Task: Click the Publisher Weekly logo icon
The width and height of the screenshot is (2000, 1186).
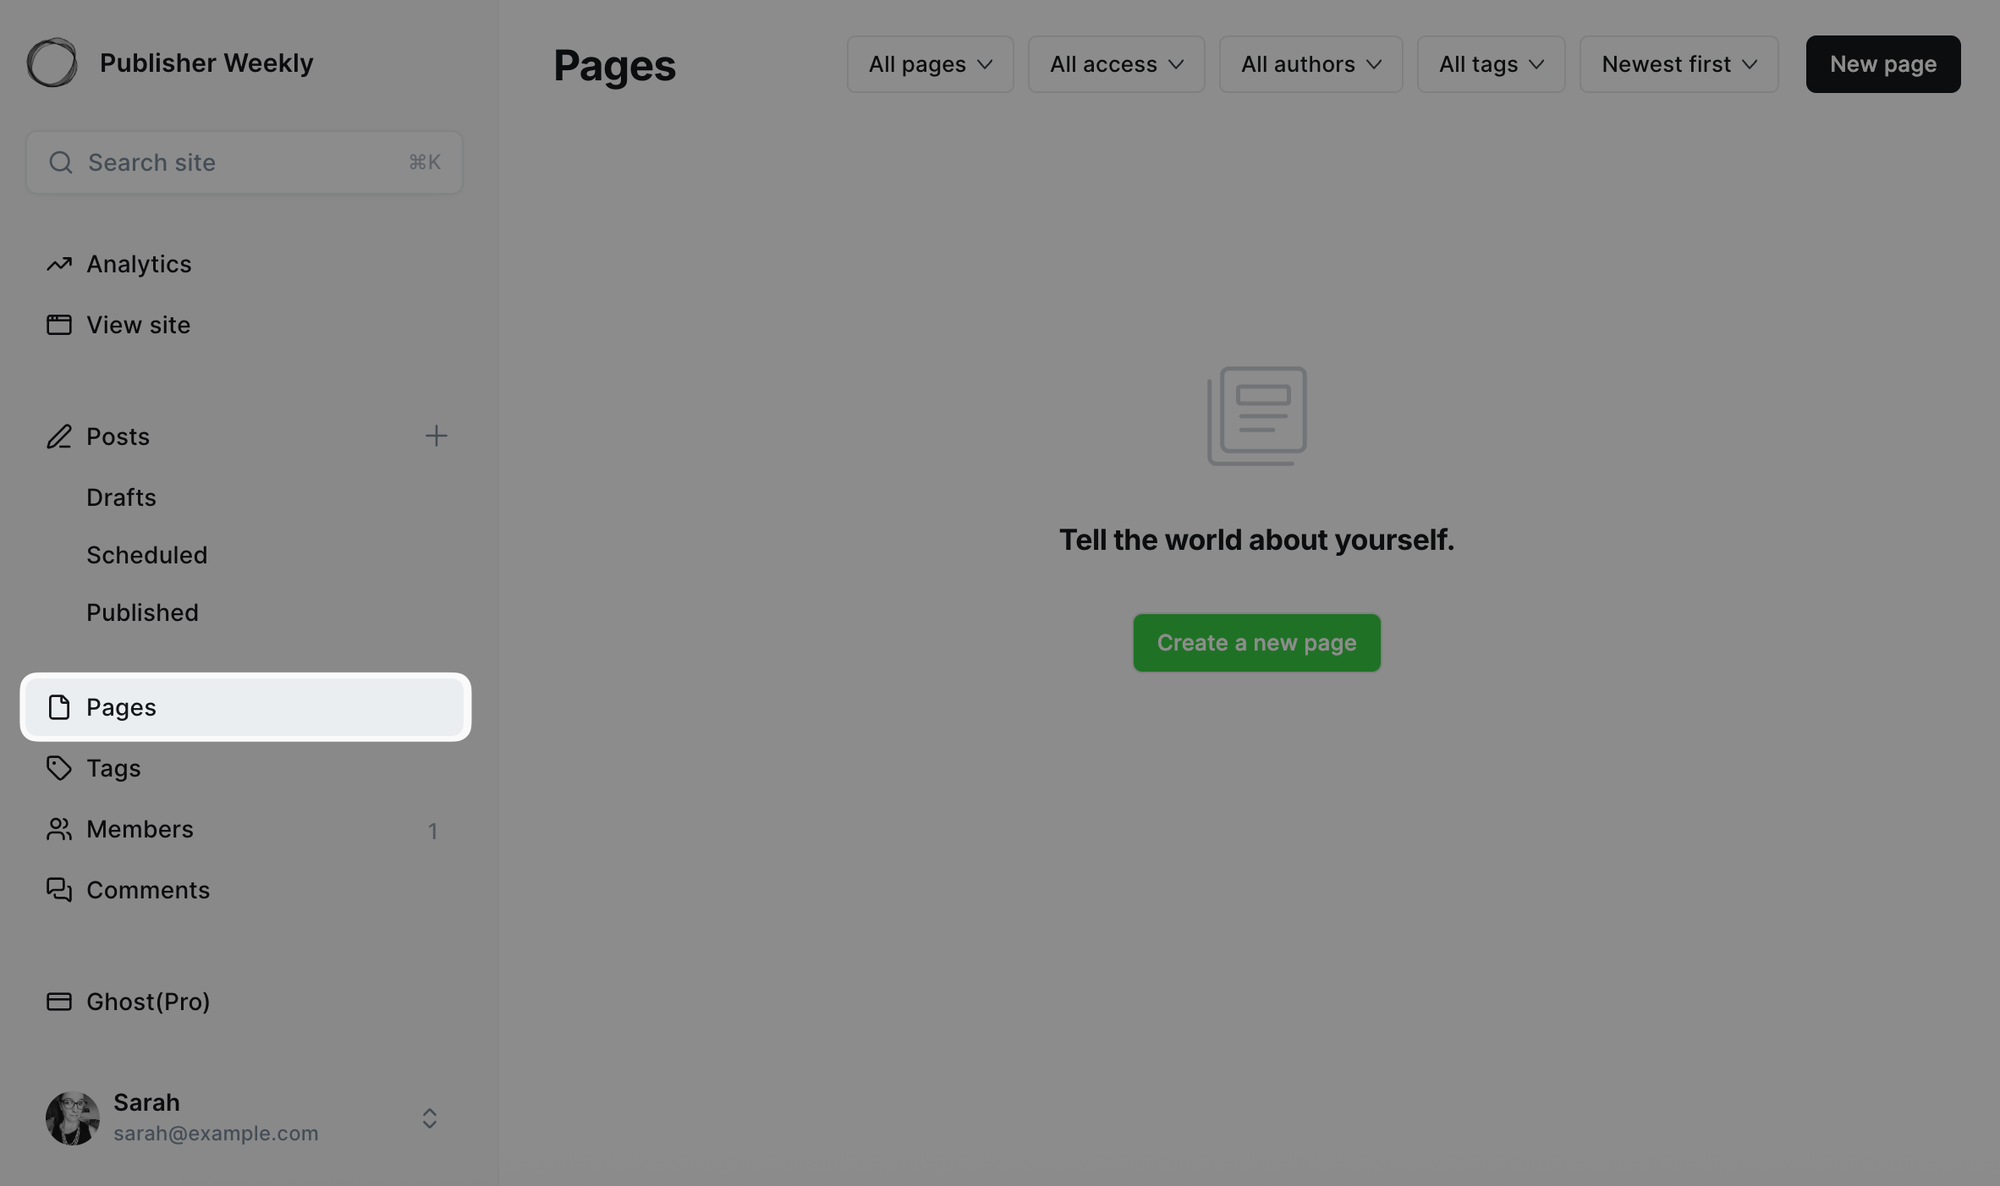Action: [x=52, y=63]
